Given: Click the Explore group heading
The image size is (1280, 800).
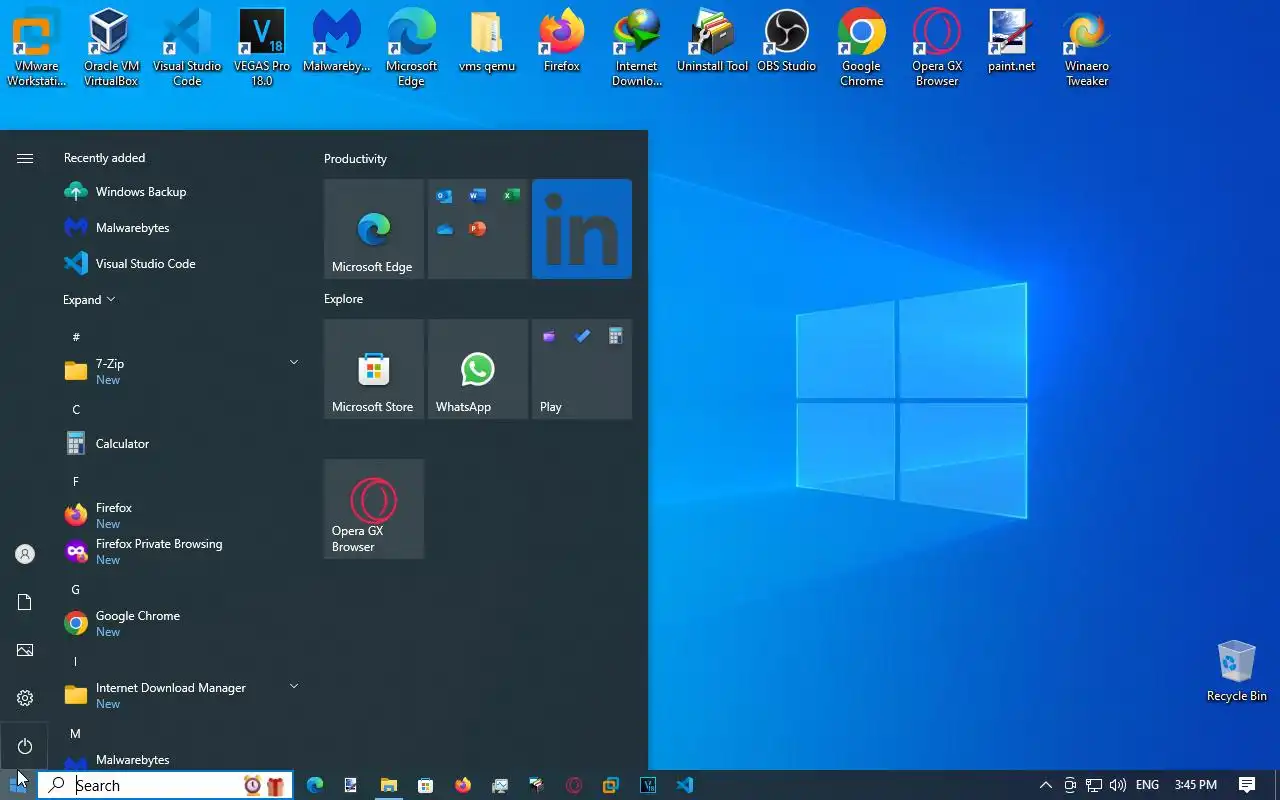Looking at the screenshot, I should tap(343, 299).
